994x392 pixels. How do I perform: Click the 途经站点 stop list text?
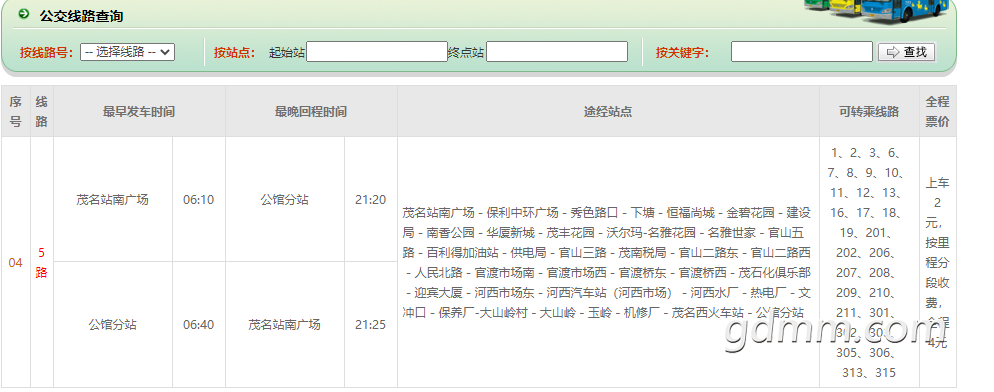pos(607,262)
